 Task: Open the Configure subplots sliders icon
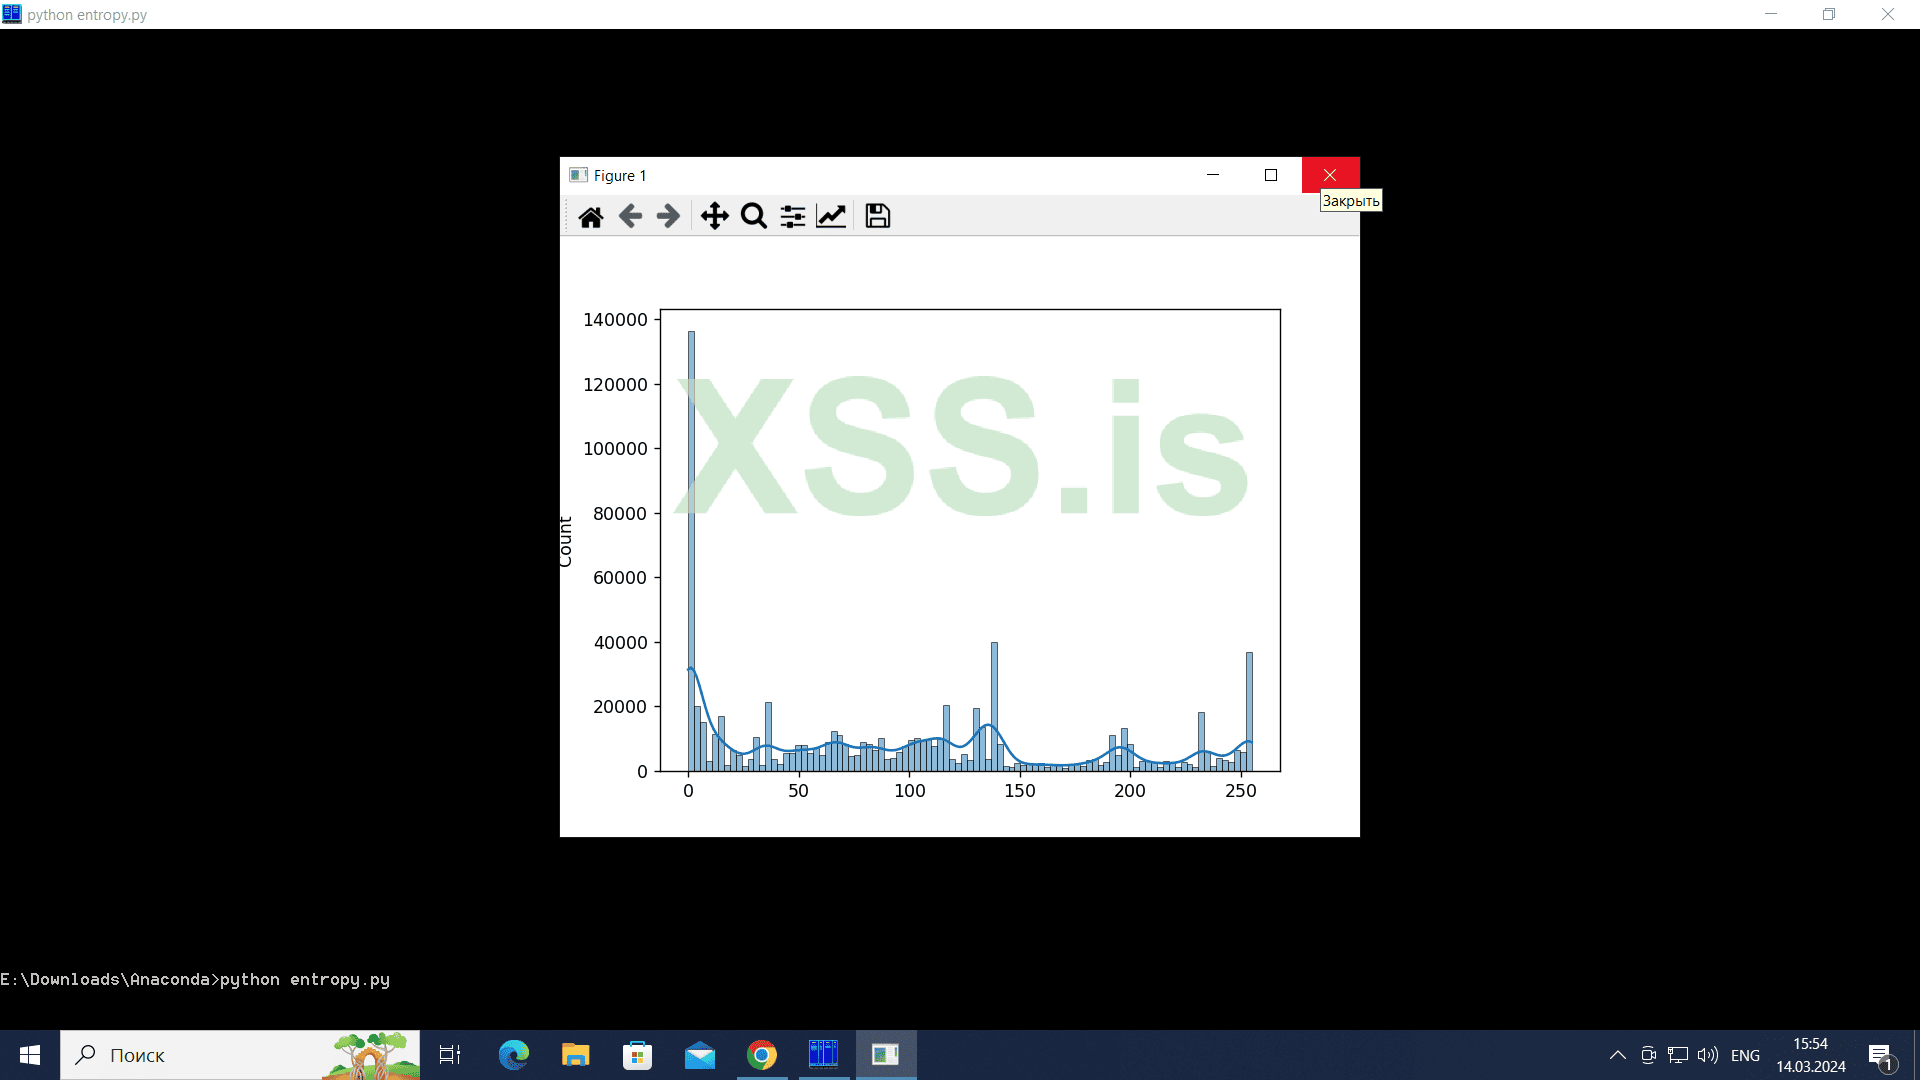click(792, 216)
